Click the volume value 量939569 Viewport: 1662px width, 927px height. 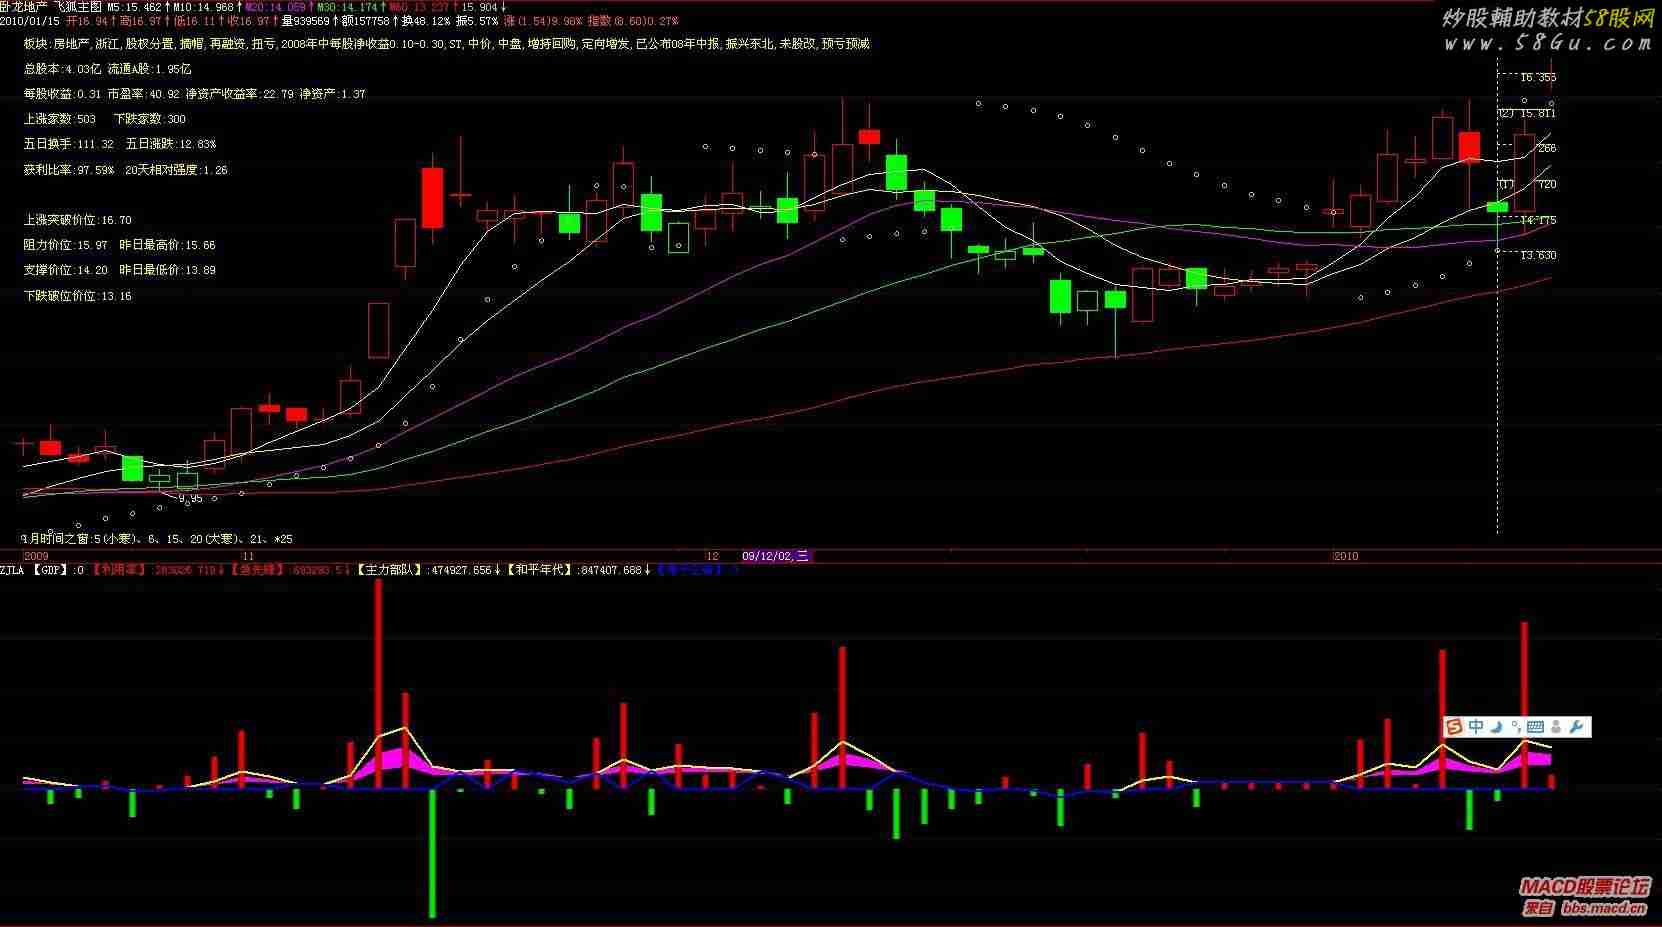coord(306,20)
